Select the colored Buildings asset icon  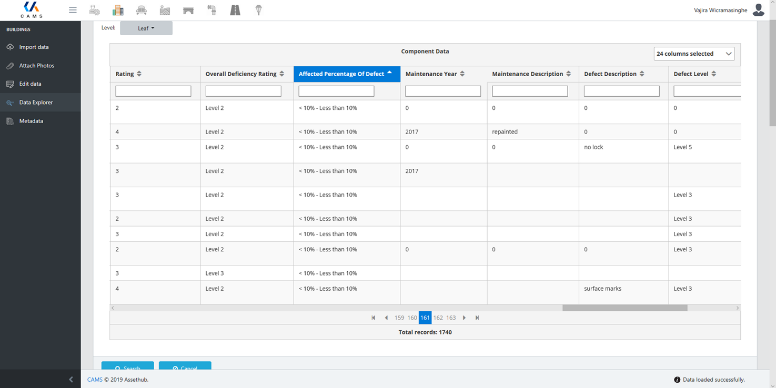click(x=118, y=10)
